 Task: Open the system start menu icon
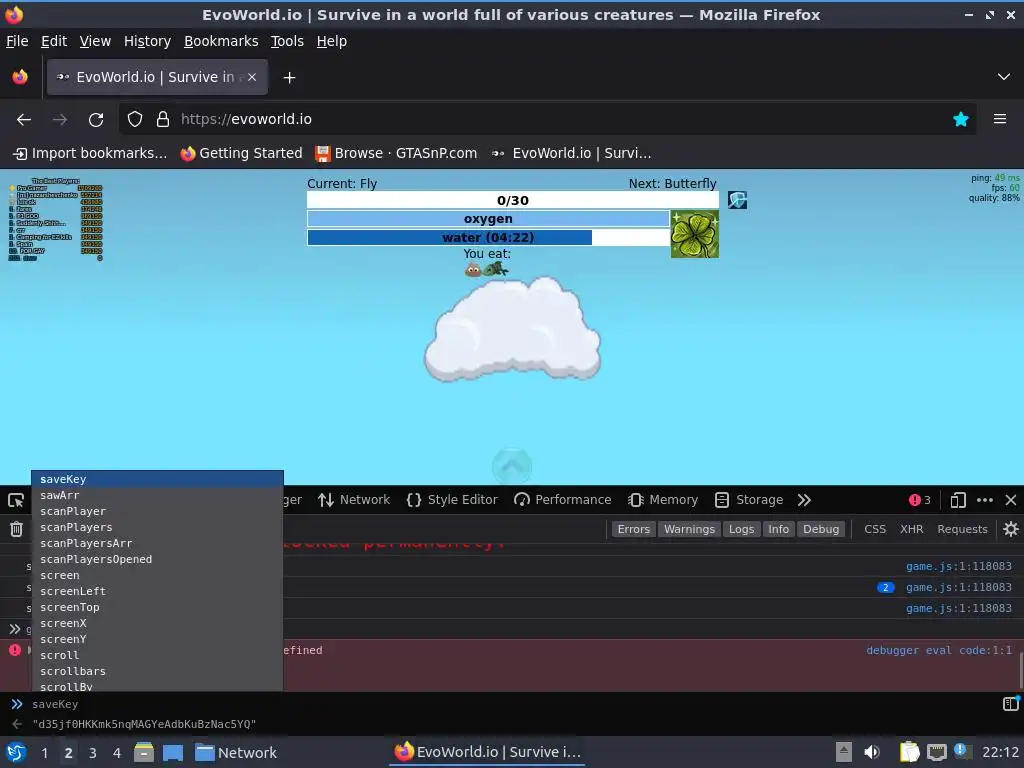16,752
